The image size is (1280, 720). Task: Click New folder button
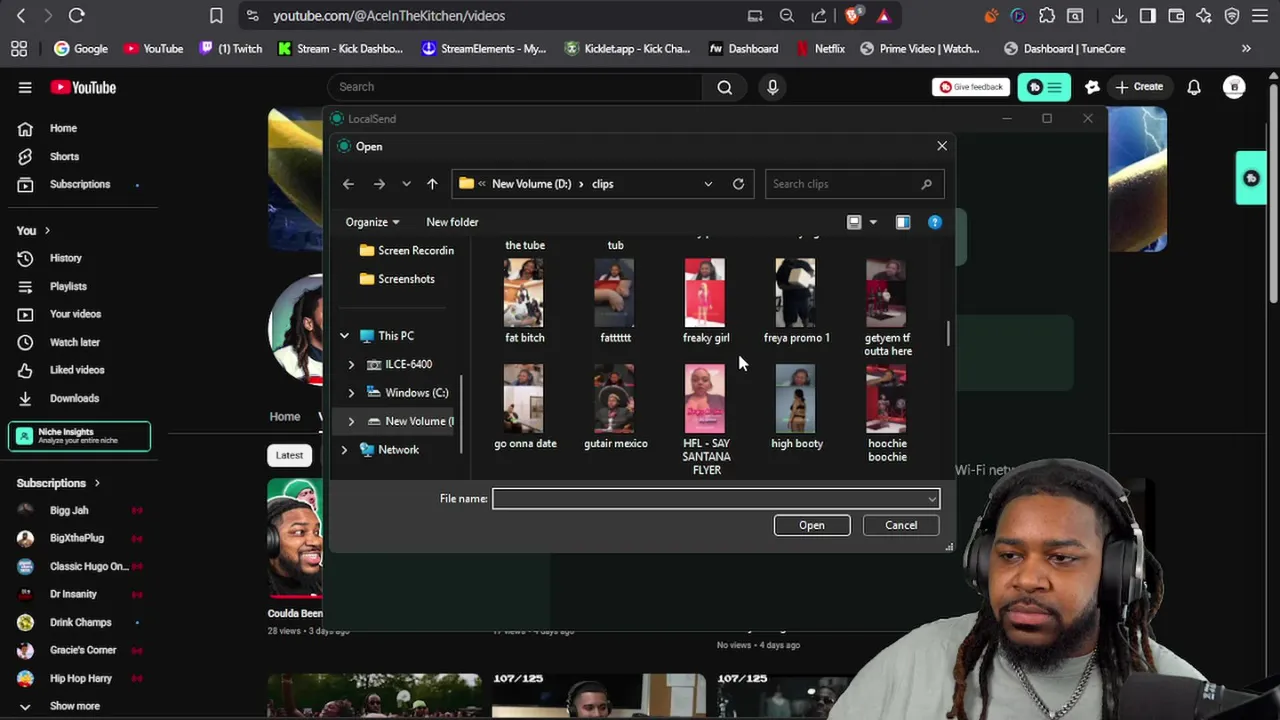452,222
